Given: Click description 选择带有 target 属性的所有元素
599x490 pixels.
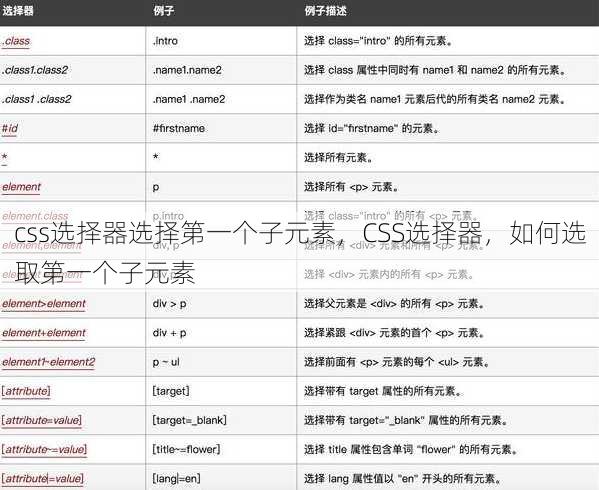Looking at the screenshot, I should [x=383, y=391].
